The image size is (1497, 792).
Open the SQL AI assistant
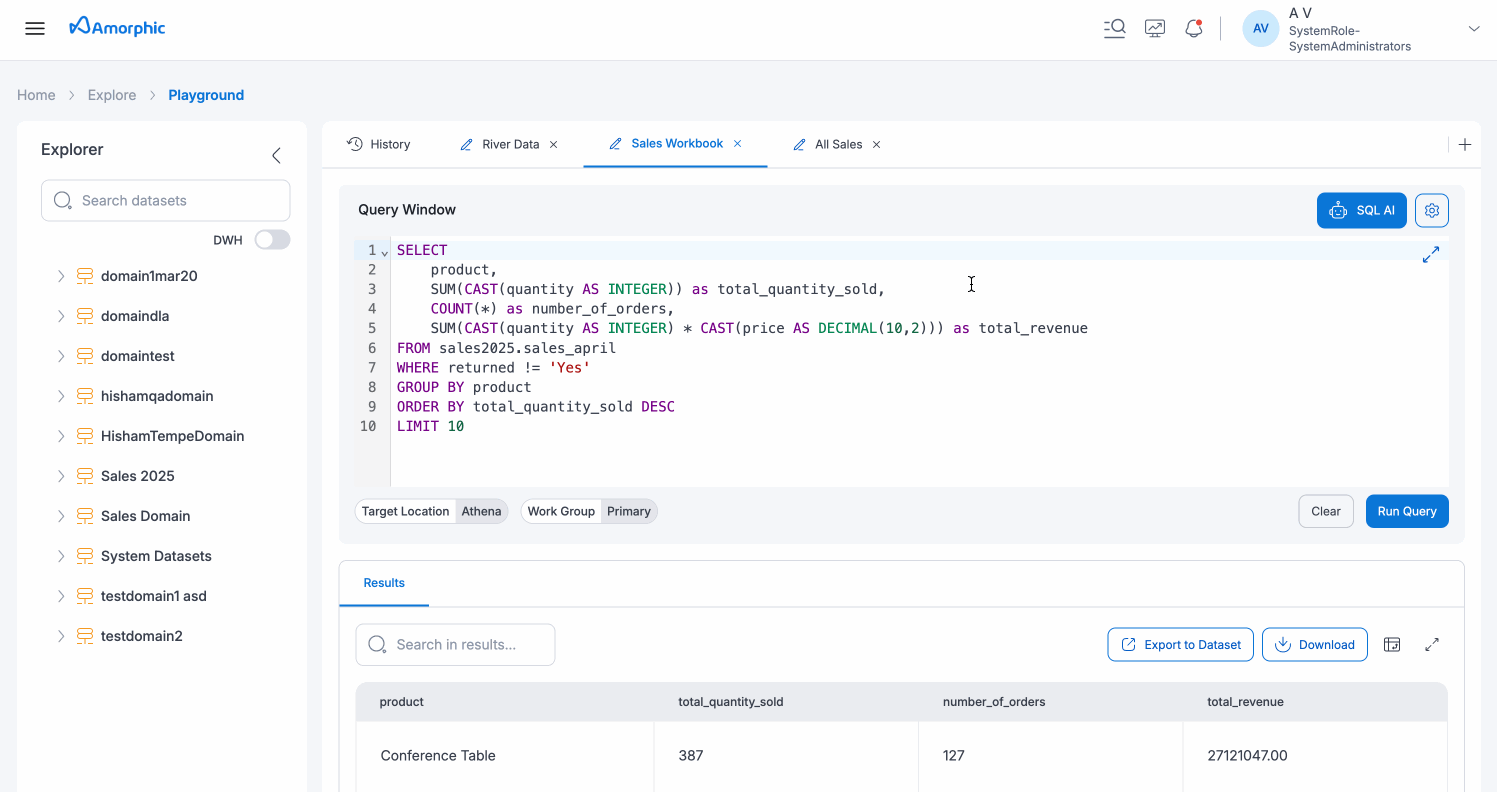pos(1361,210)
